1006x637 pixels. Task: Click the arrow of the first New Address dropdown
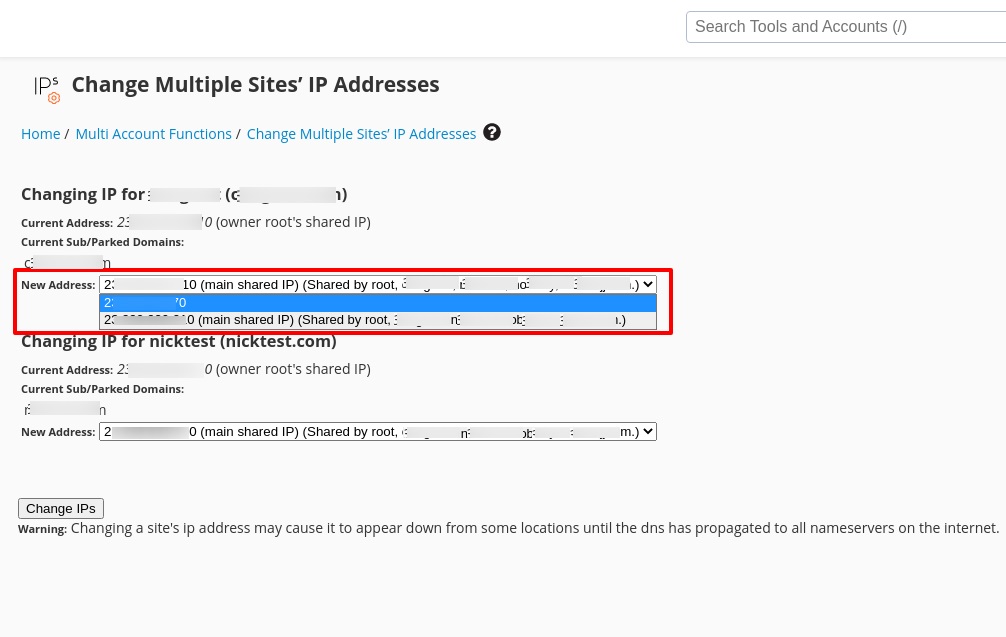click(648, 285)
